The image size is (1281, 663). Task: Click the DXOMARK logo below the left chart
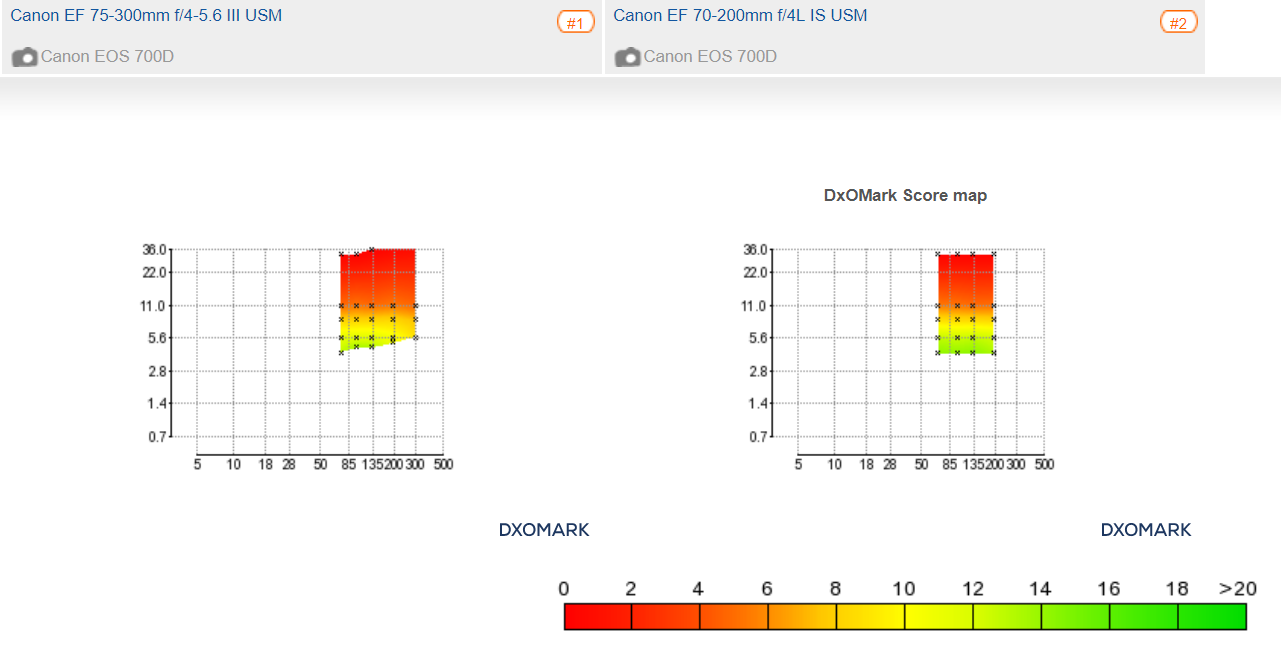coord(544,530)
